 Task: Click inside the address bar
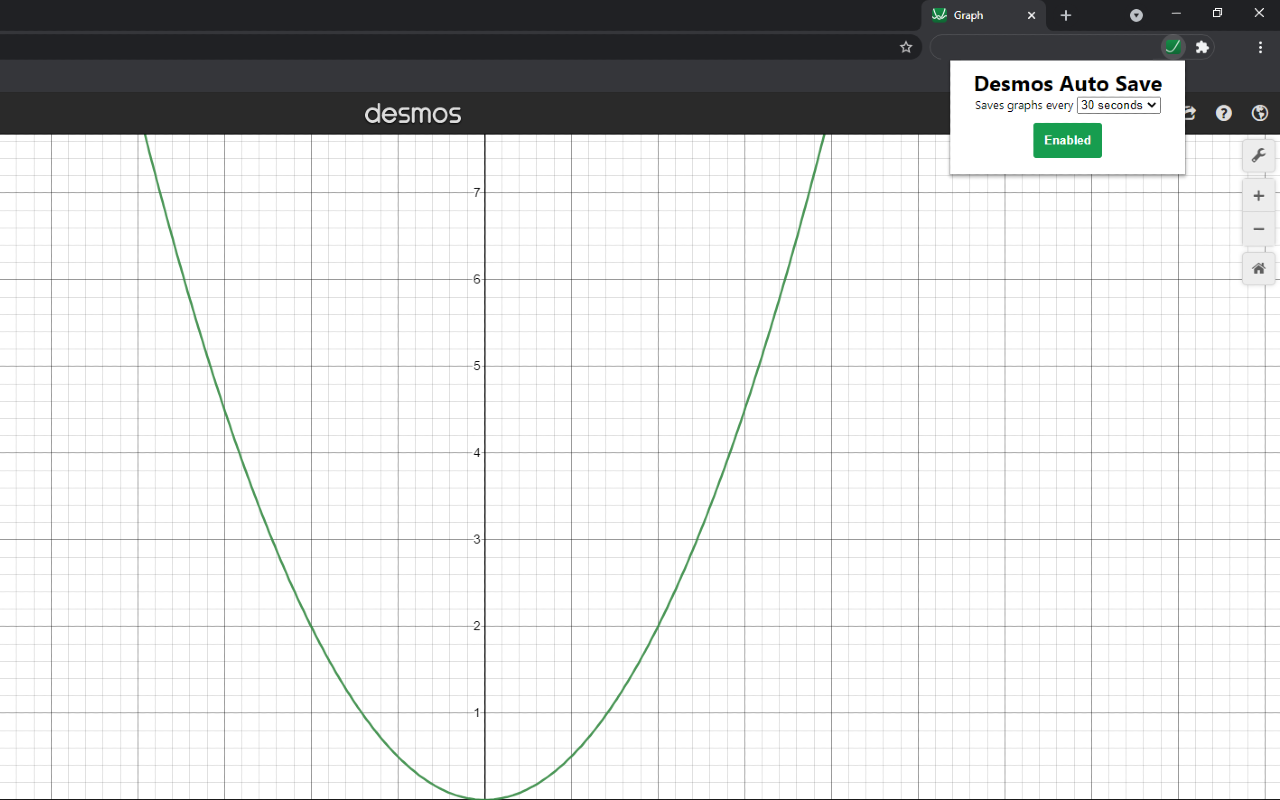pyautogui.click(x=450, y=47)
